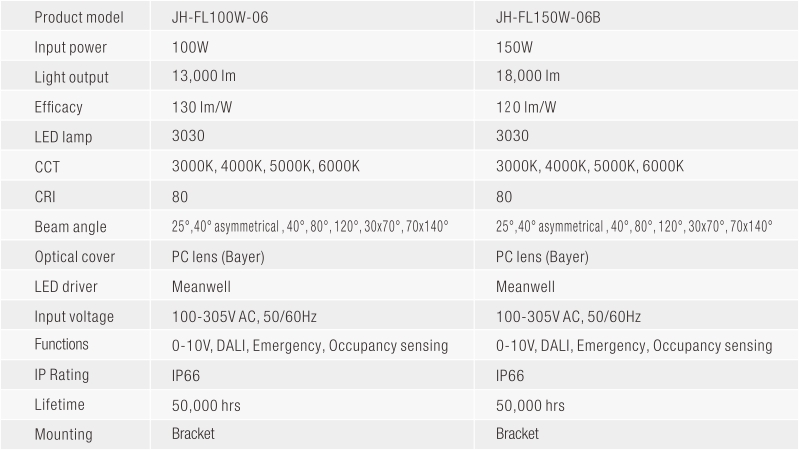Viewport: 799px width, 450px height.
Task: Click the 120 lm/W efficacy value
Action: 527,107
